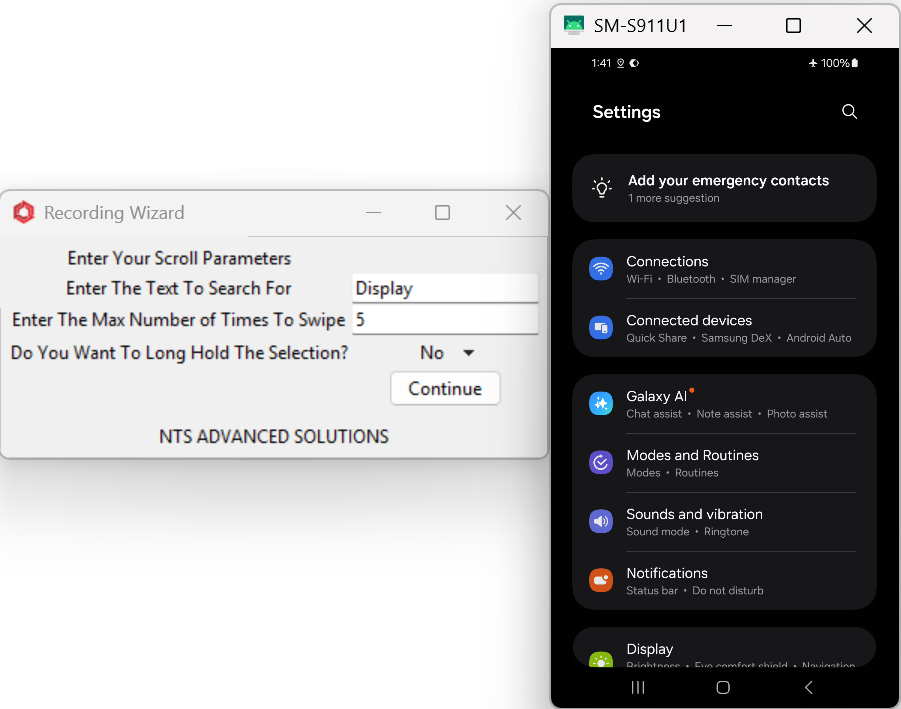Open Modes and Routines via its circular icon
Image resolution: width=901 pixels, height=709 pixels.
pyautogui.click(x=601, y=463)
